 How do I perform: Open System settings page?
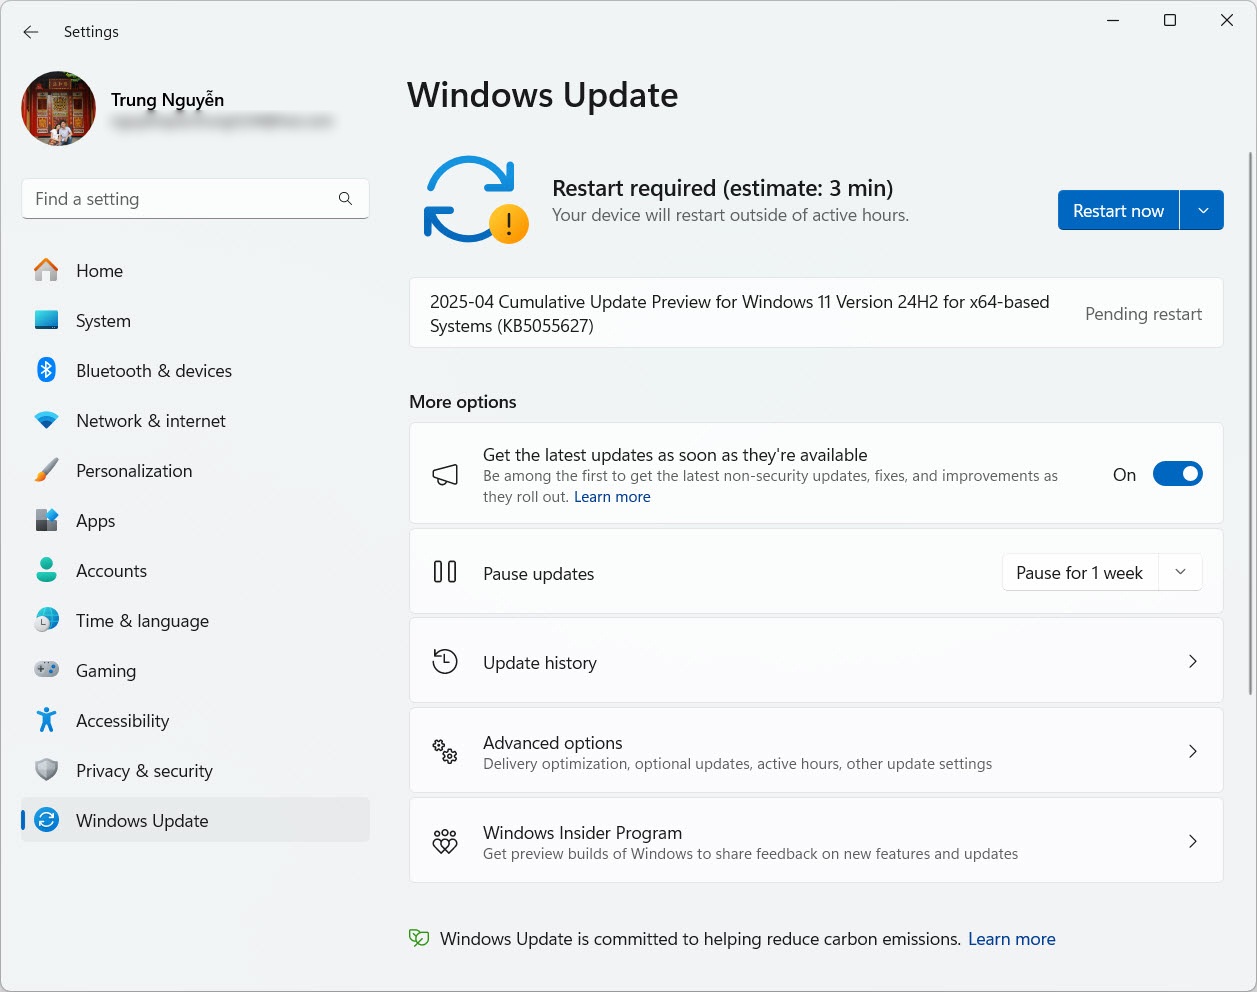(195, 320)
